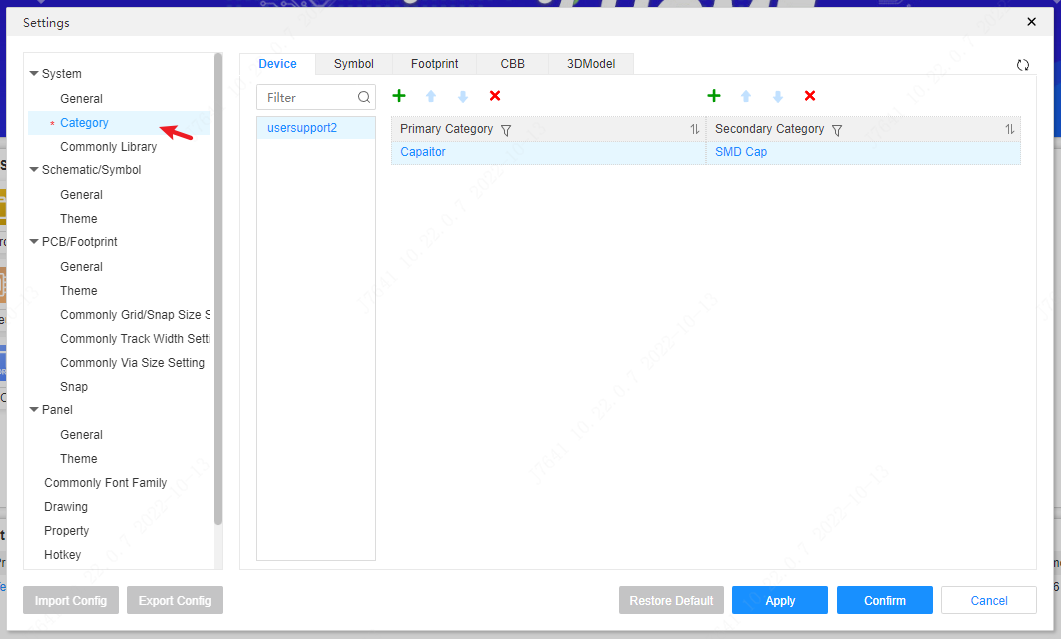The image size is (1061, 639).
Task: Collapse the Schematic/Symbol tree section
Action: tap(34, 169)
